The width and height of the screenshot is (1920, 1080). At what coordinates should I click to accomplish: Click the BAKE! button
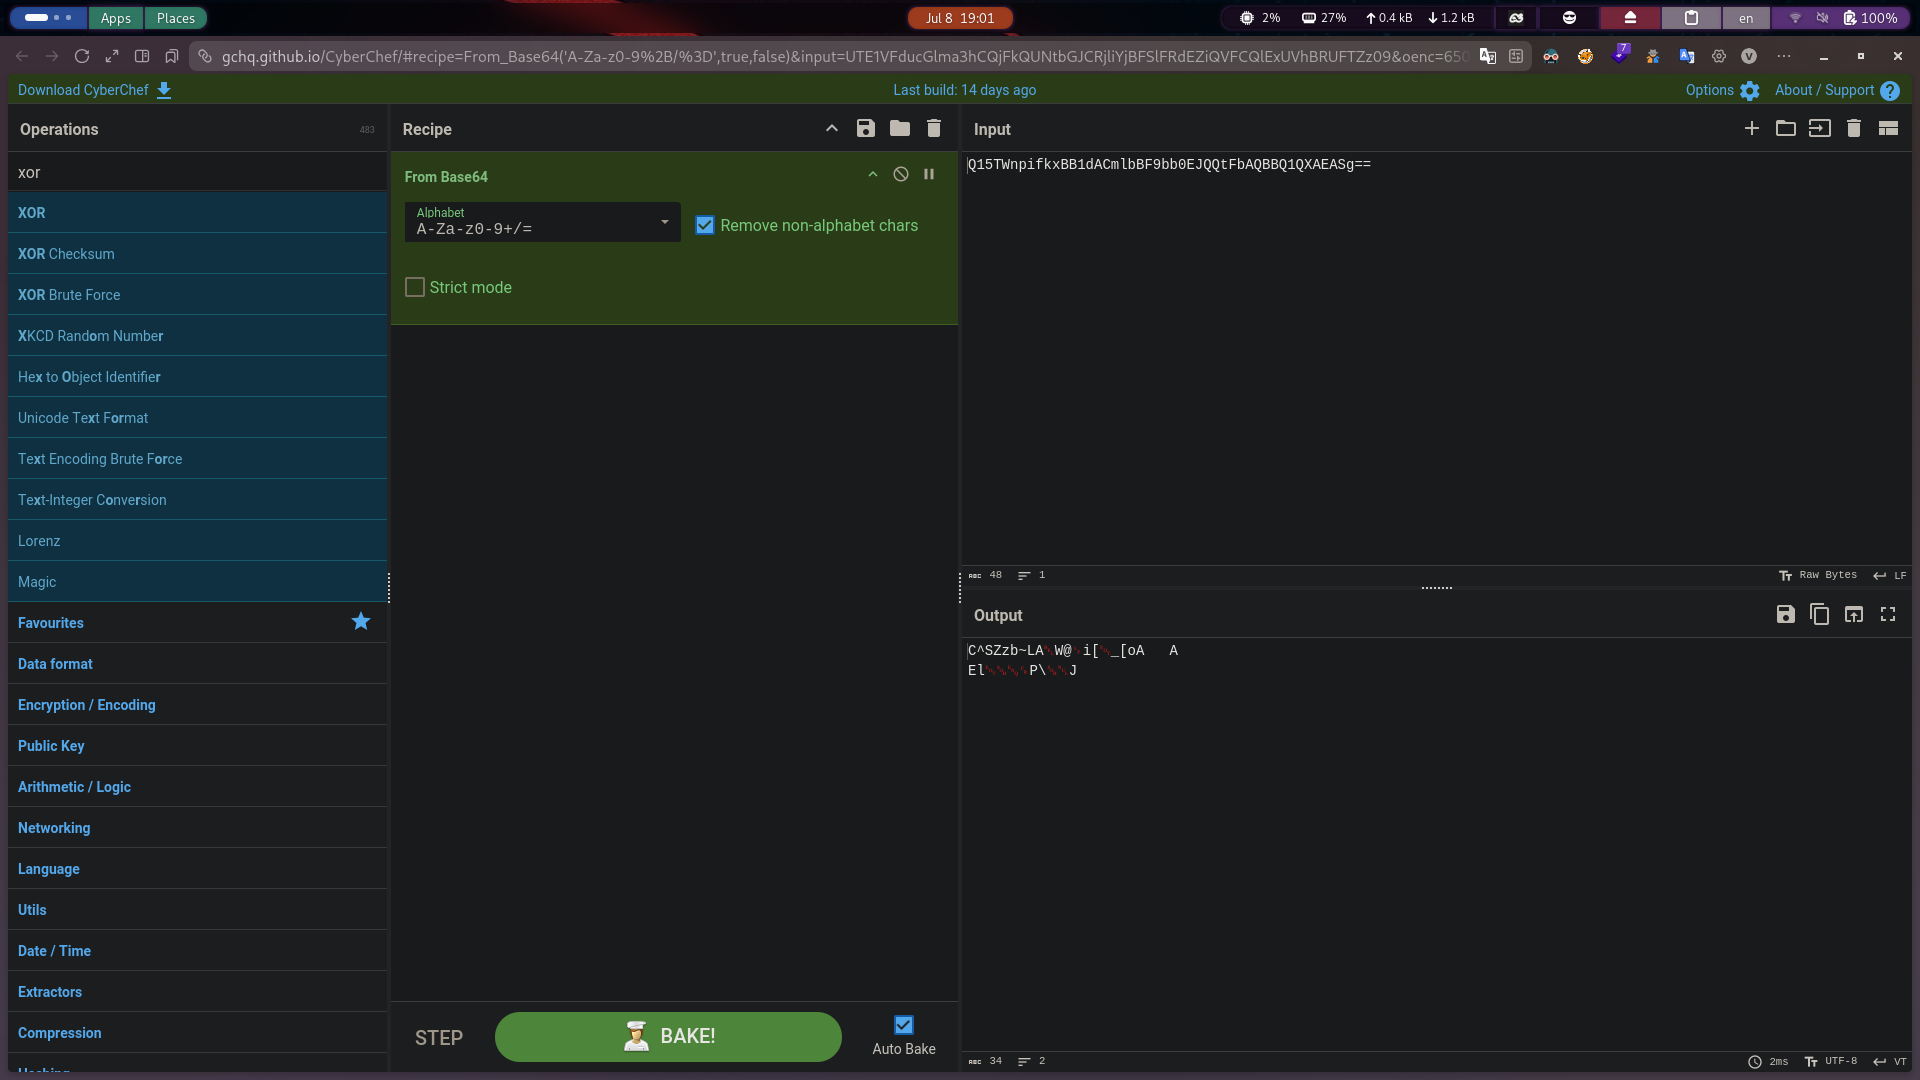tap(668, 1037)
